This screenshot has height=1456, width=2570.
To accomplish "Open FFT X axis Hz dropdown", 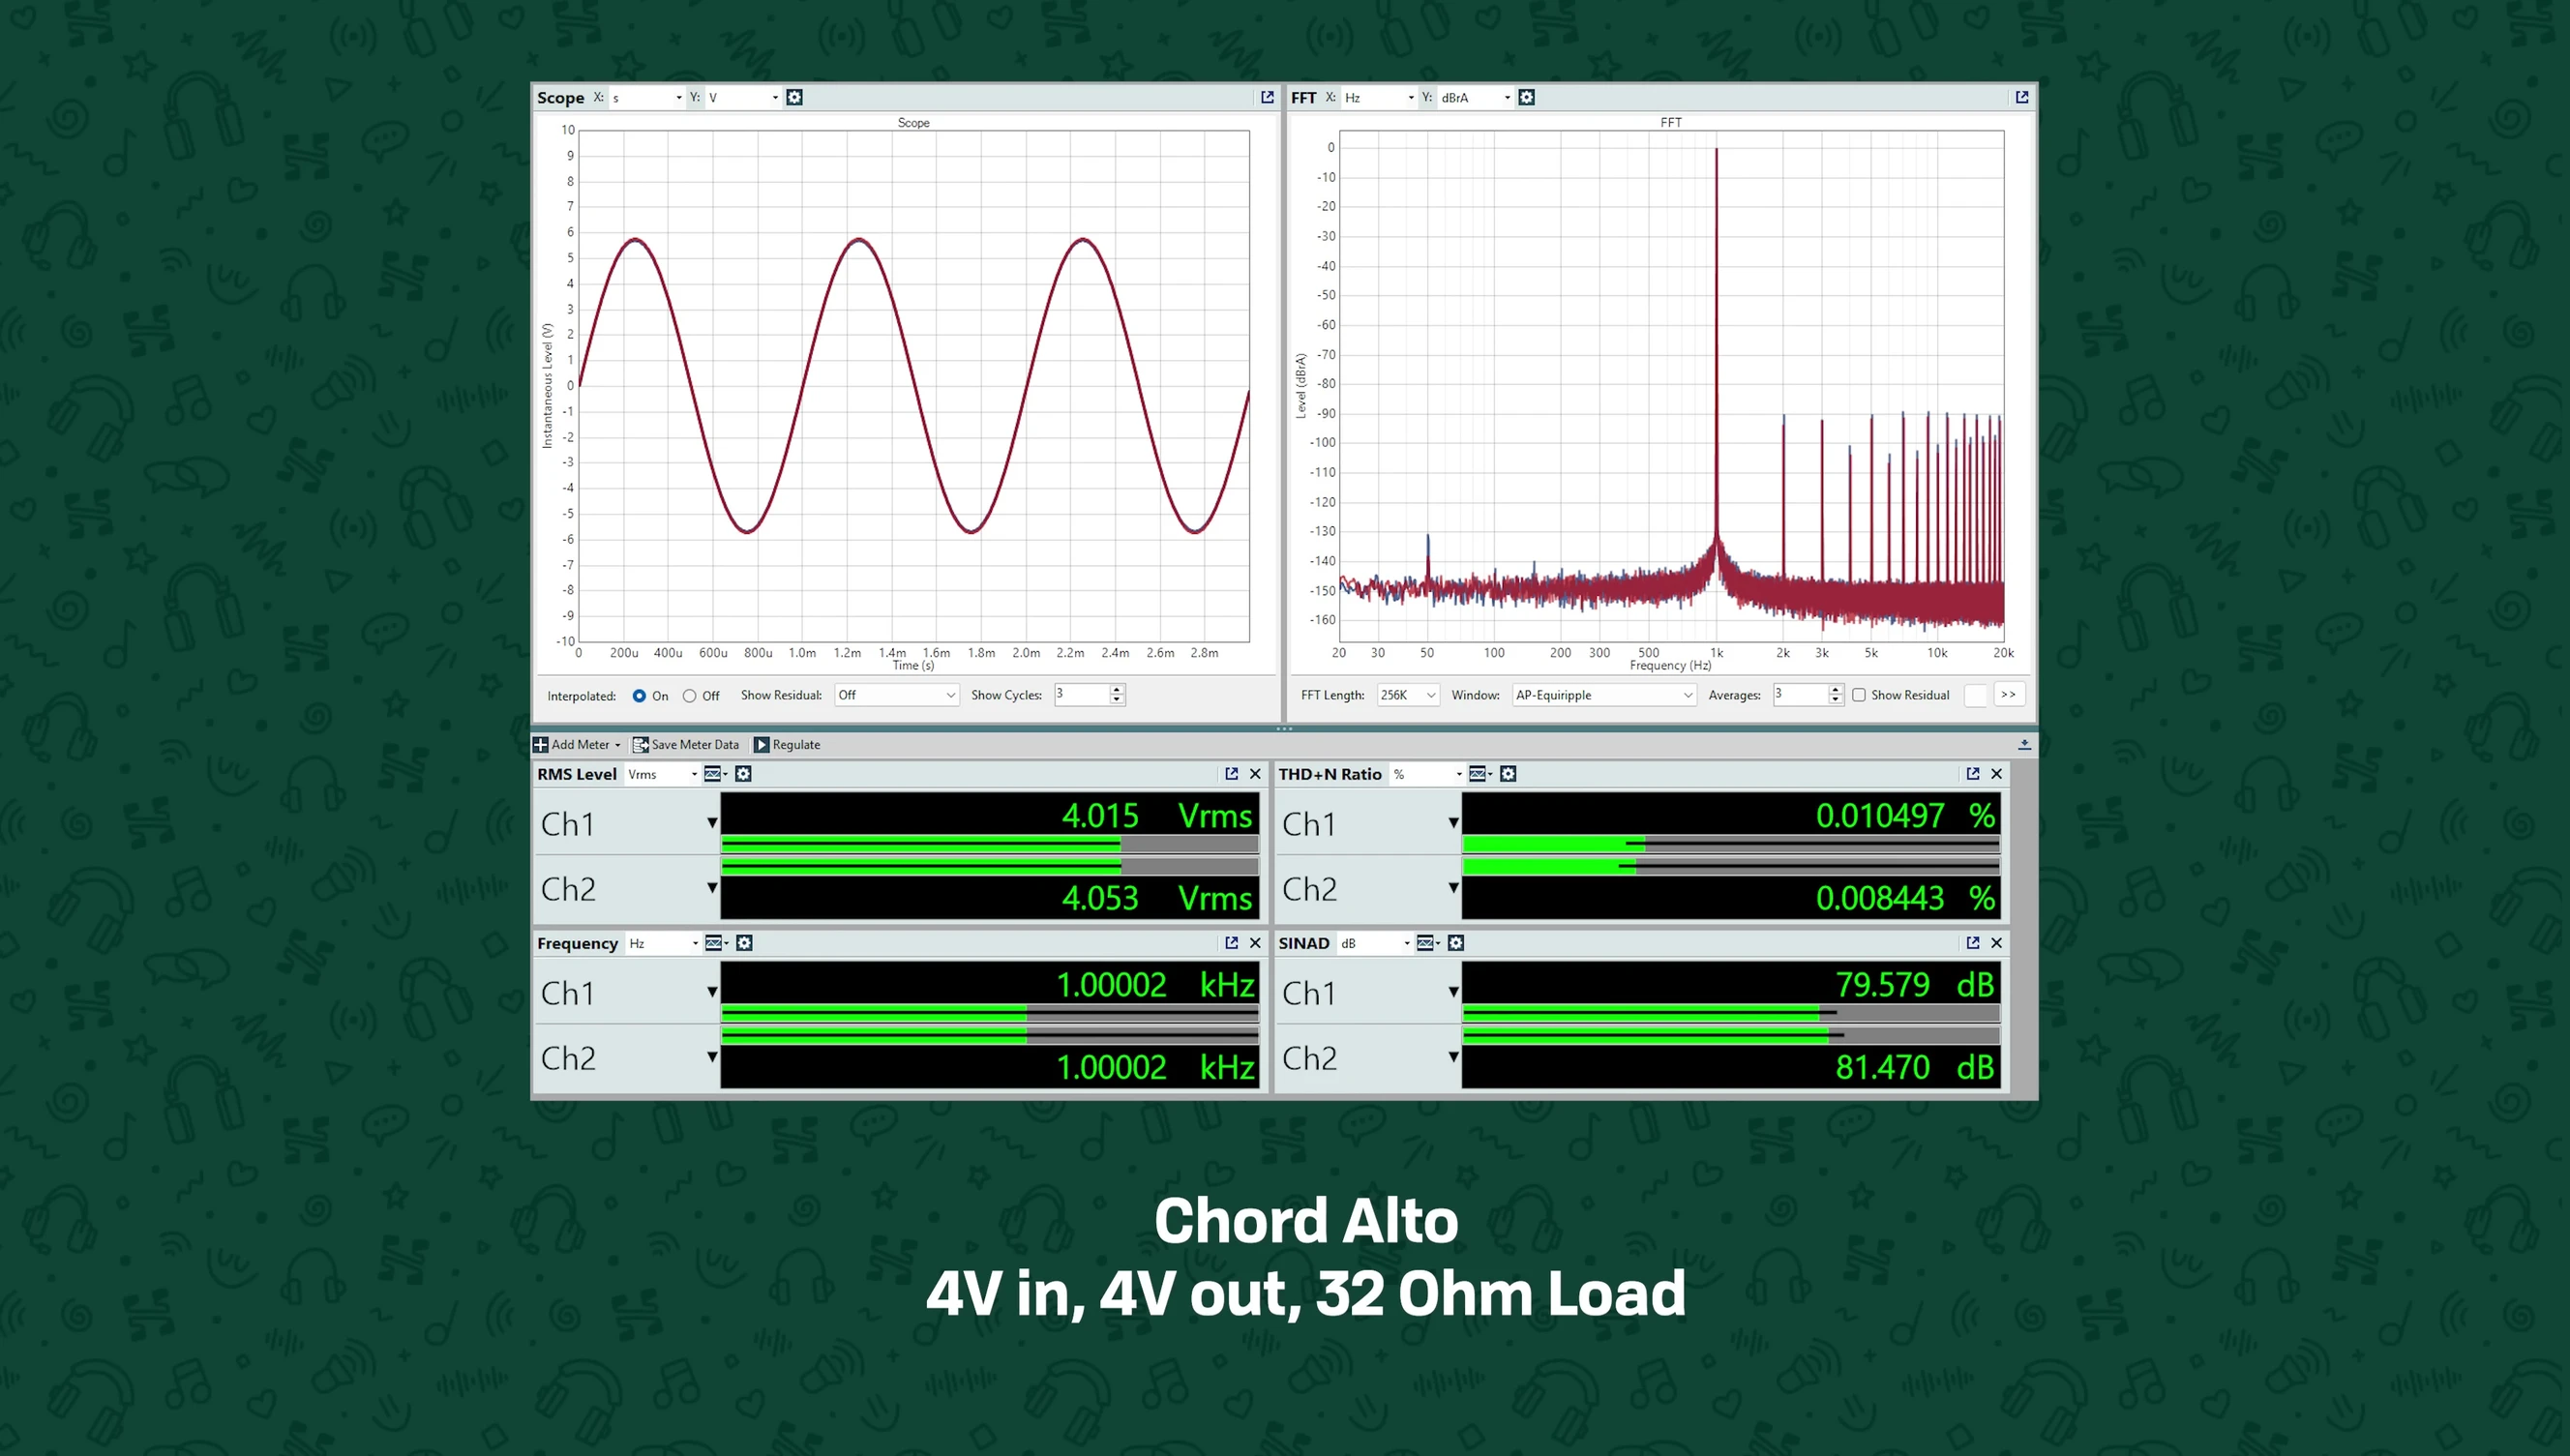I will coord(1379,97).
